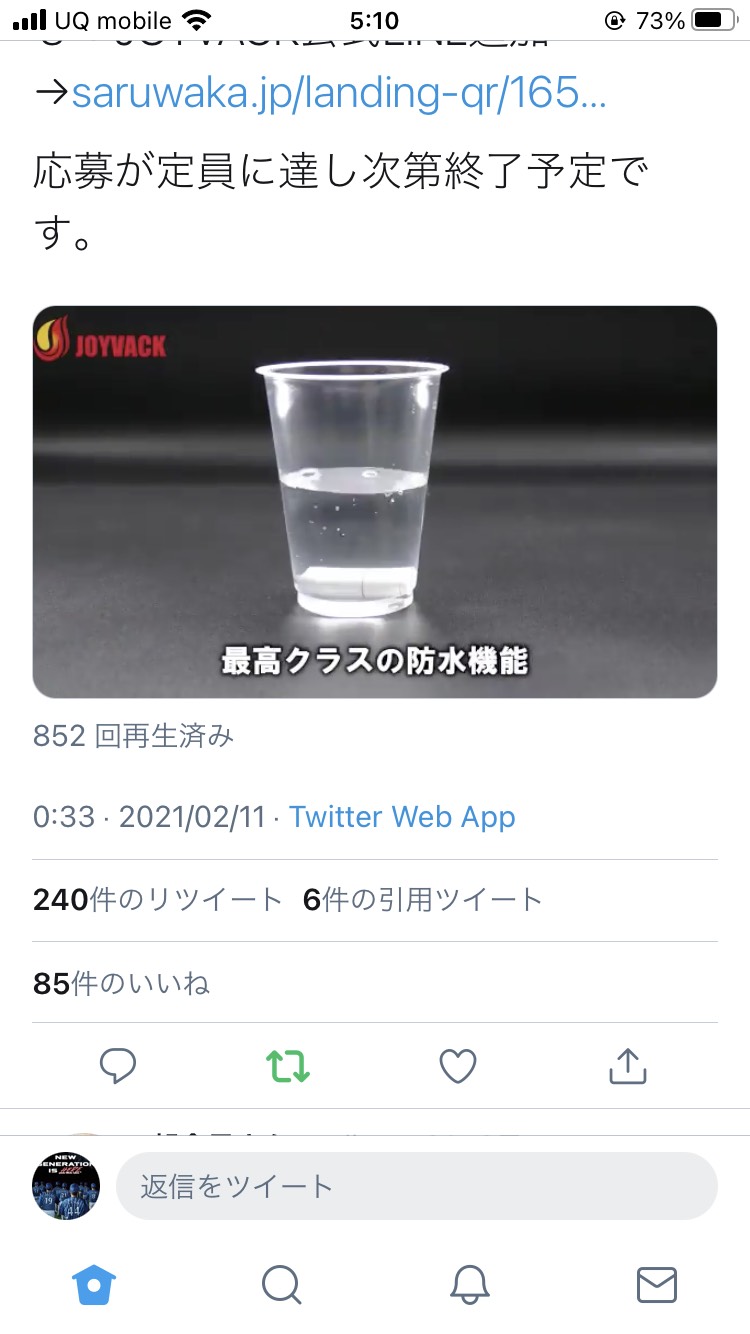The height and width of the screenshot is (1334, 750).
Task: Toggle the green retweet icon
Action: tap(288, 1066)
